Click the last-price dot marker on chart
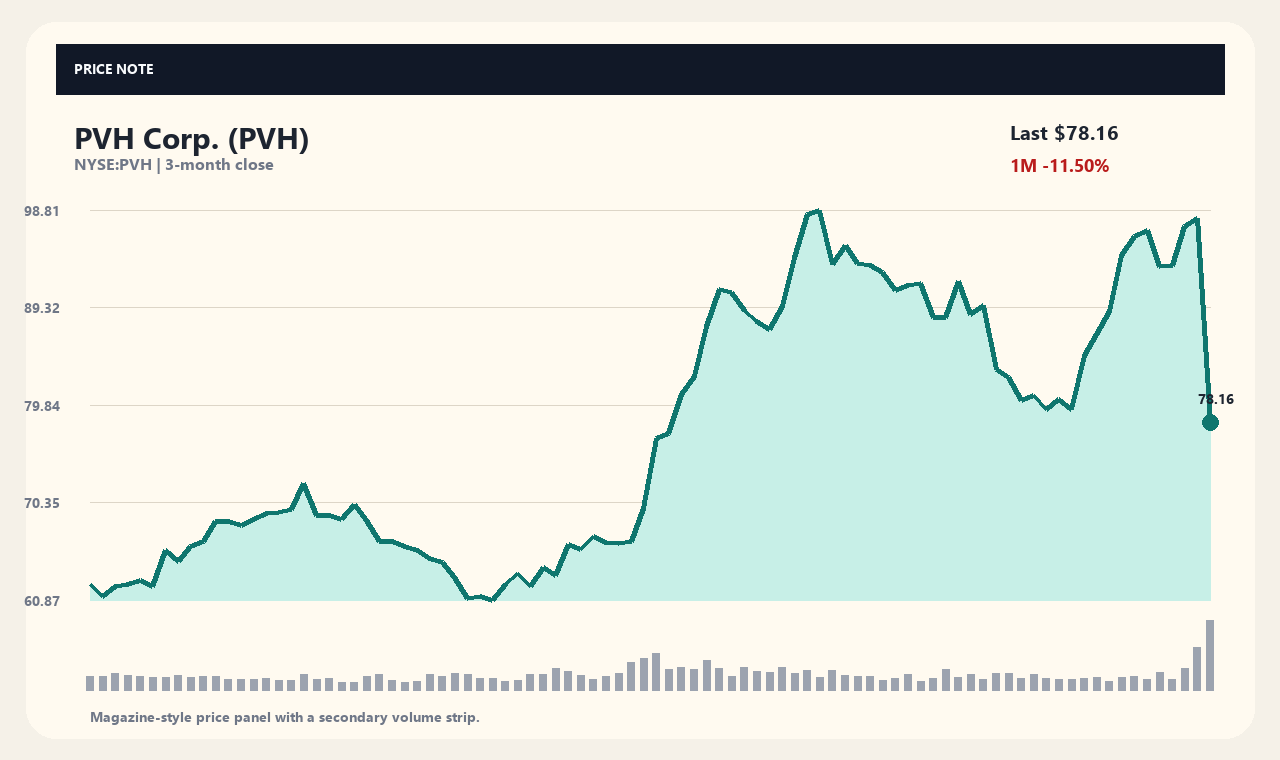 point(1210,423)
